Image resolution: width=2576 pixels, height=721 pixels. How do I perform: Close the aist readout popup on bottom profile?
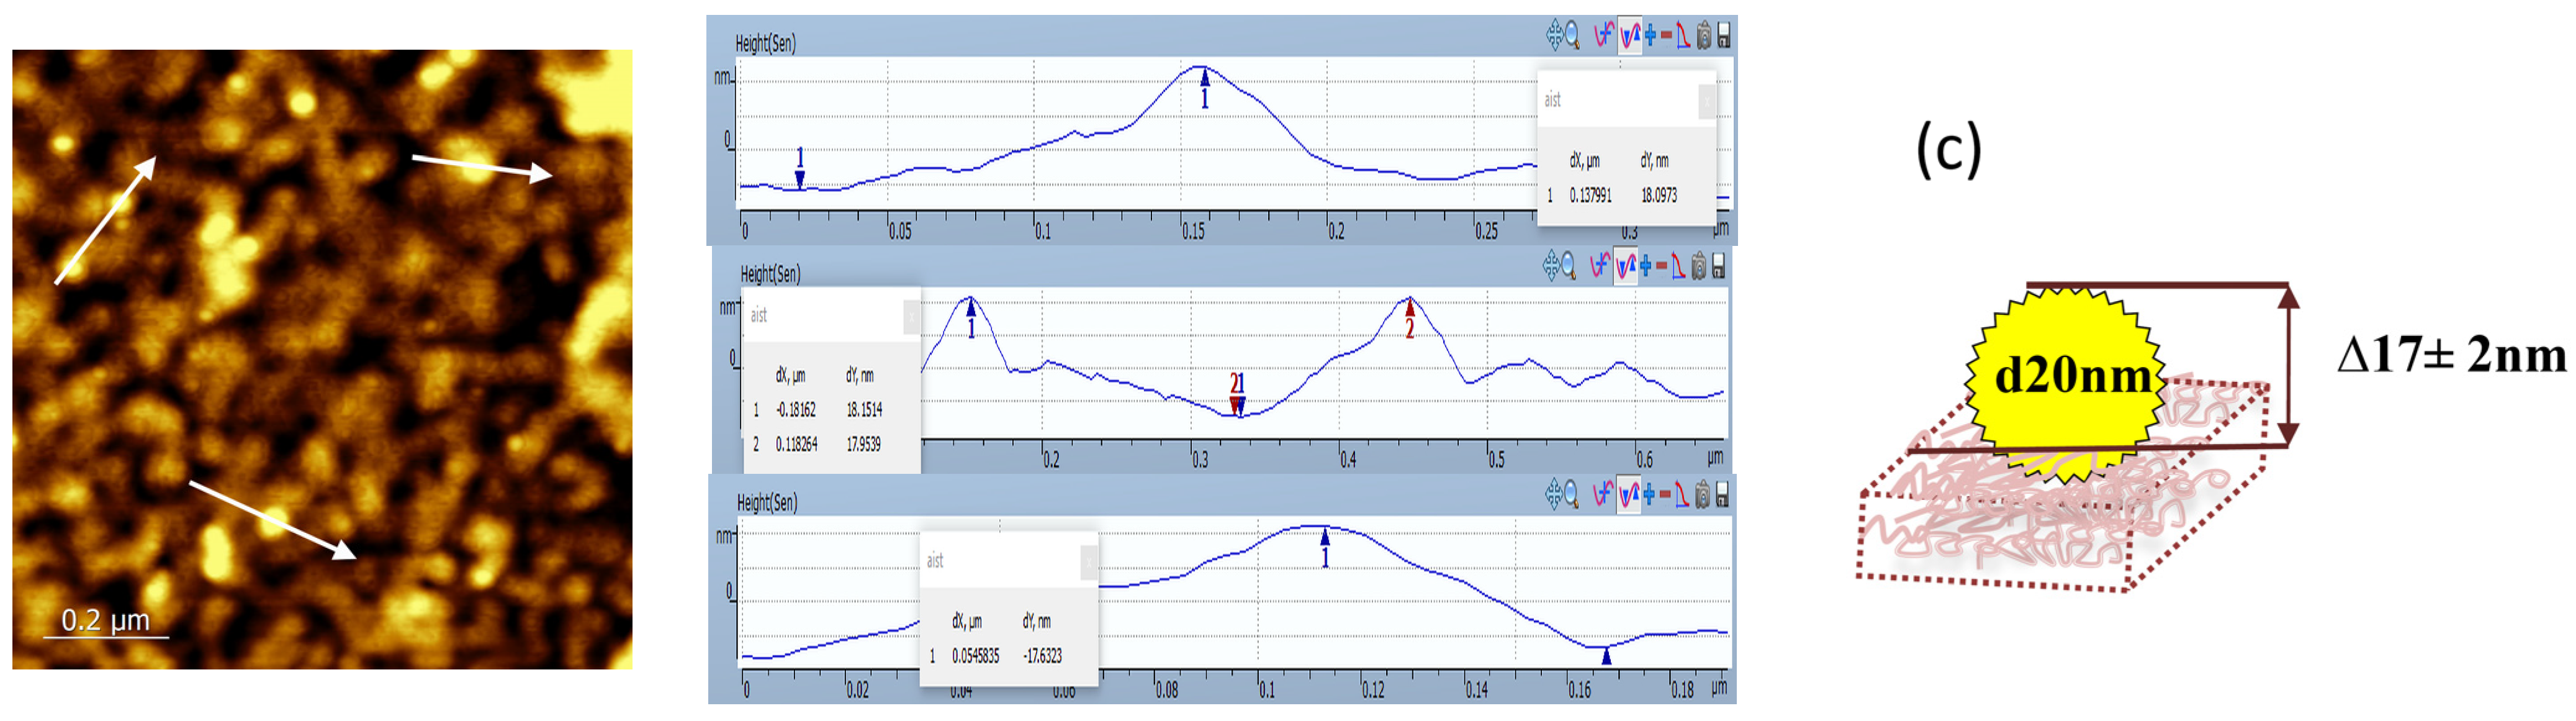pos(1089,563)
